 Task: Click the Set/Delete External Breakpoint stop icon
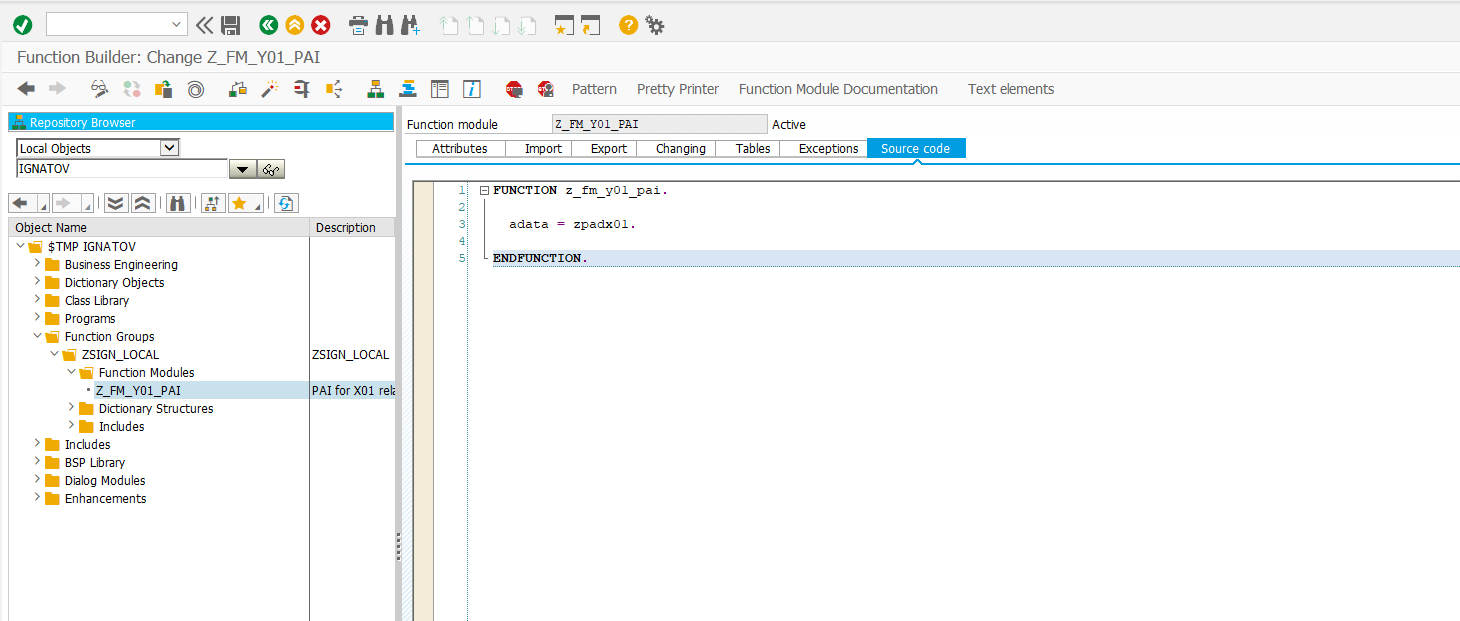(x=546, y=89)
